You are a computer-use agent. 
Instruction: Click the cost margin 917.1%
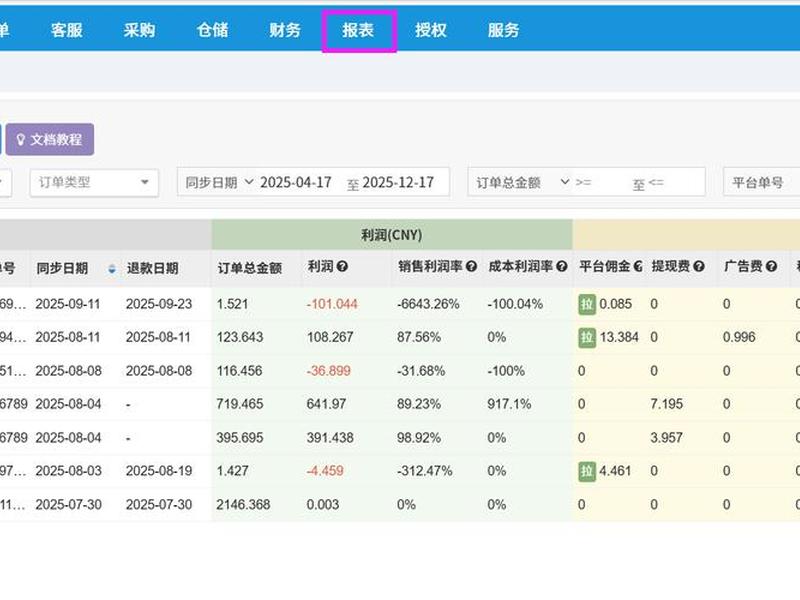coord(509,404)
